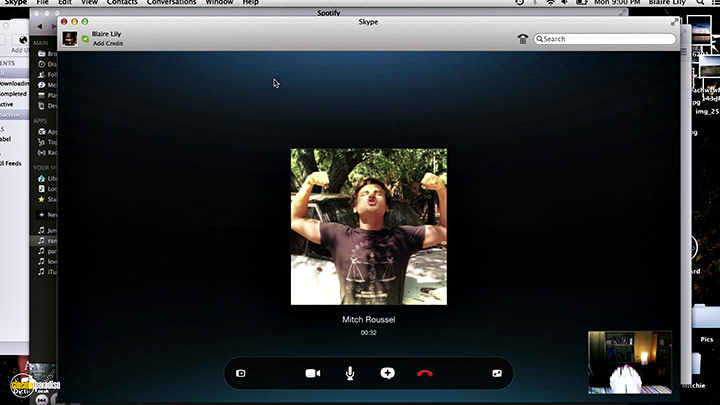
Task: Select the Downloading filter in the left window
Action: [14, 83]
